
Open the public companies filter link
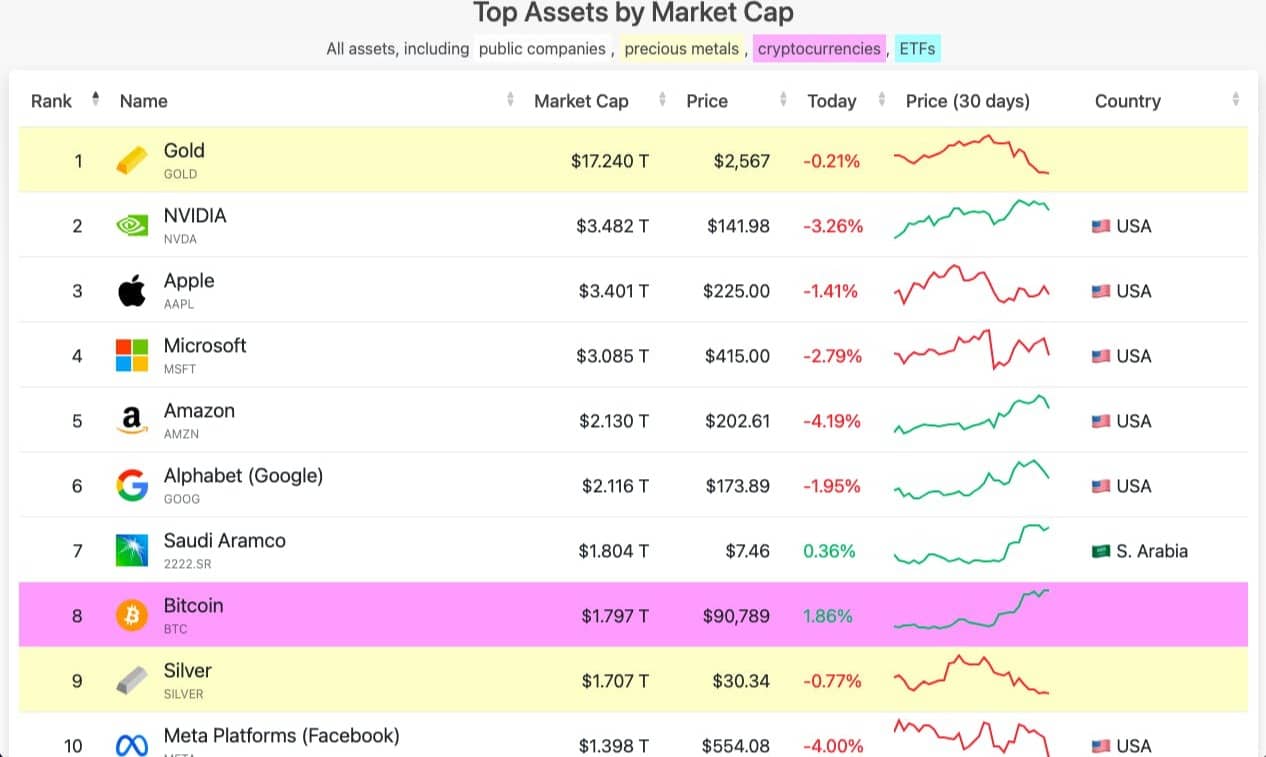click(x=543, y=48)
